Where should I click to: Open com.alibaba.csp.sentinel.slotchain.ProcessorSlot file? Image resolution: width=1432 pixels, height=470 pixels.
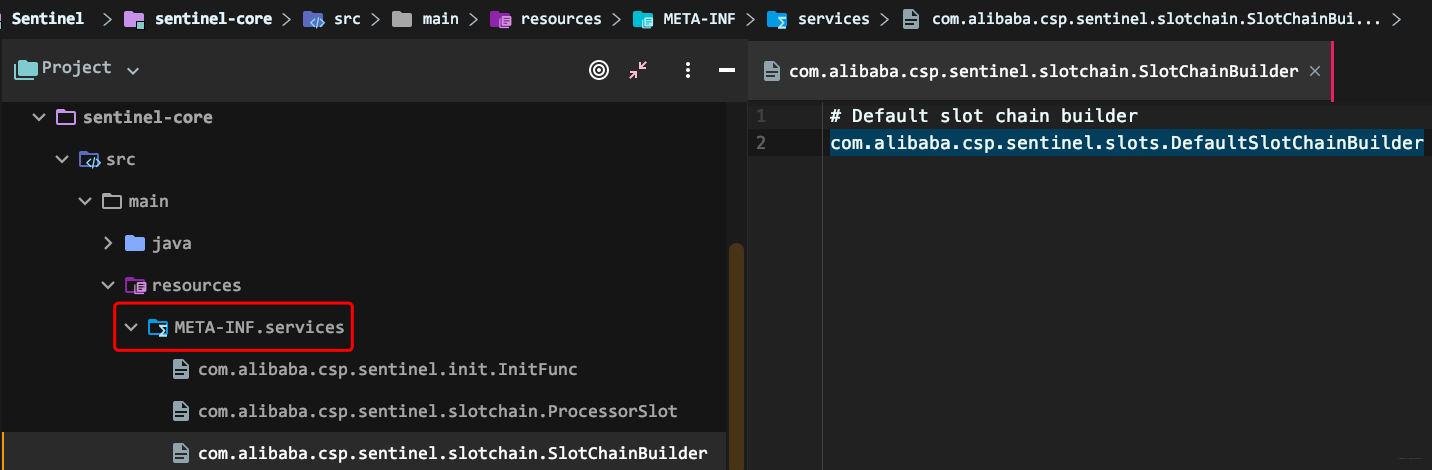click(438, 411)
